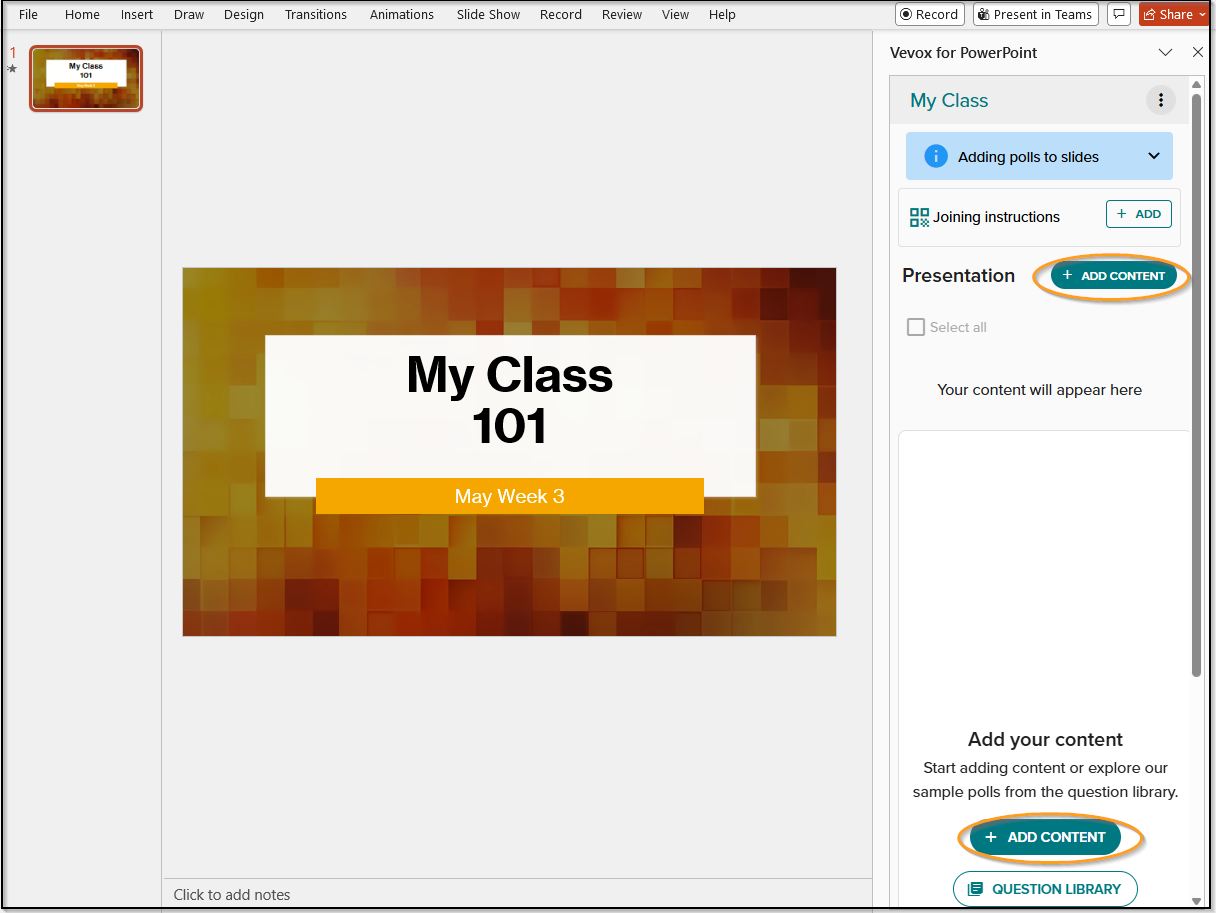Open the Vevox pane options chevron

coord(1165,52)
